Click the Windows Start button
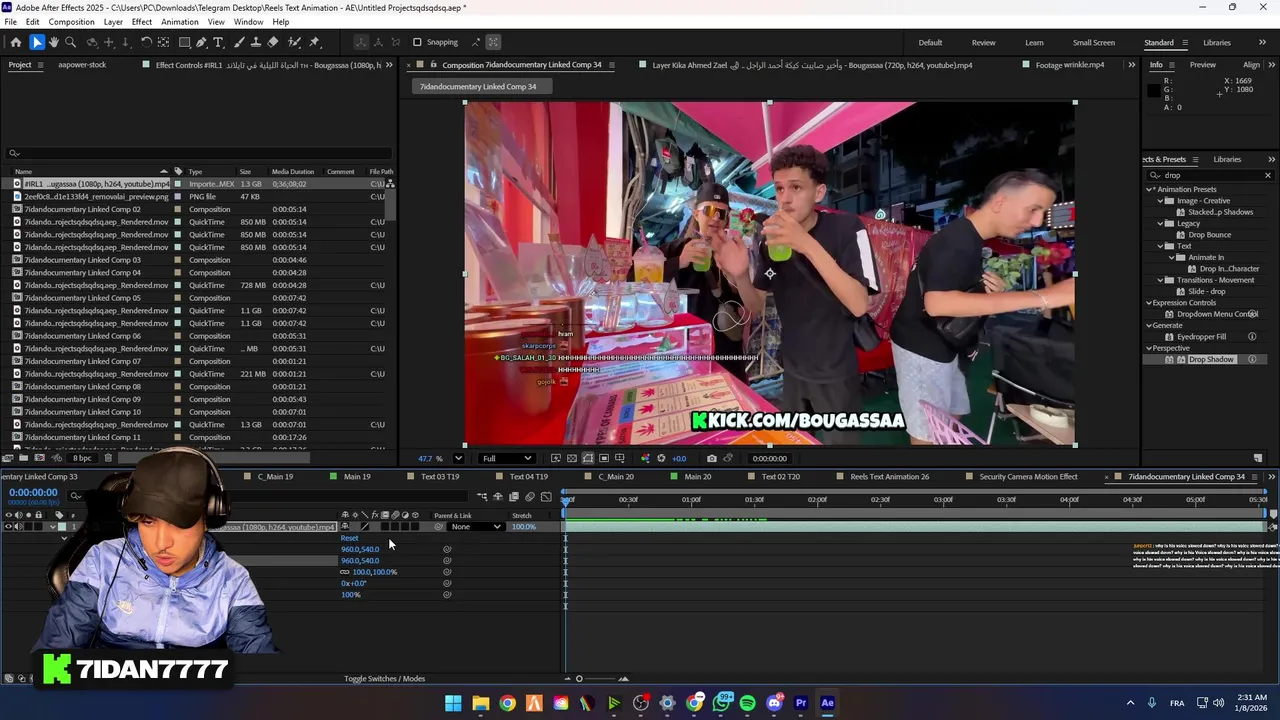The image size is (1280, 720). click(453, 703)
